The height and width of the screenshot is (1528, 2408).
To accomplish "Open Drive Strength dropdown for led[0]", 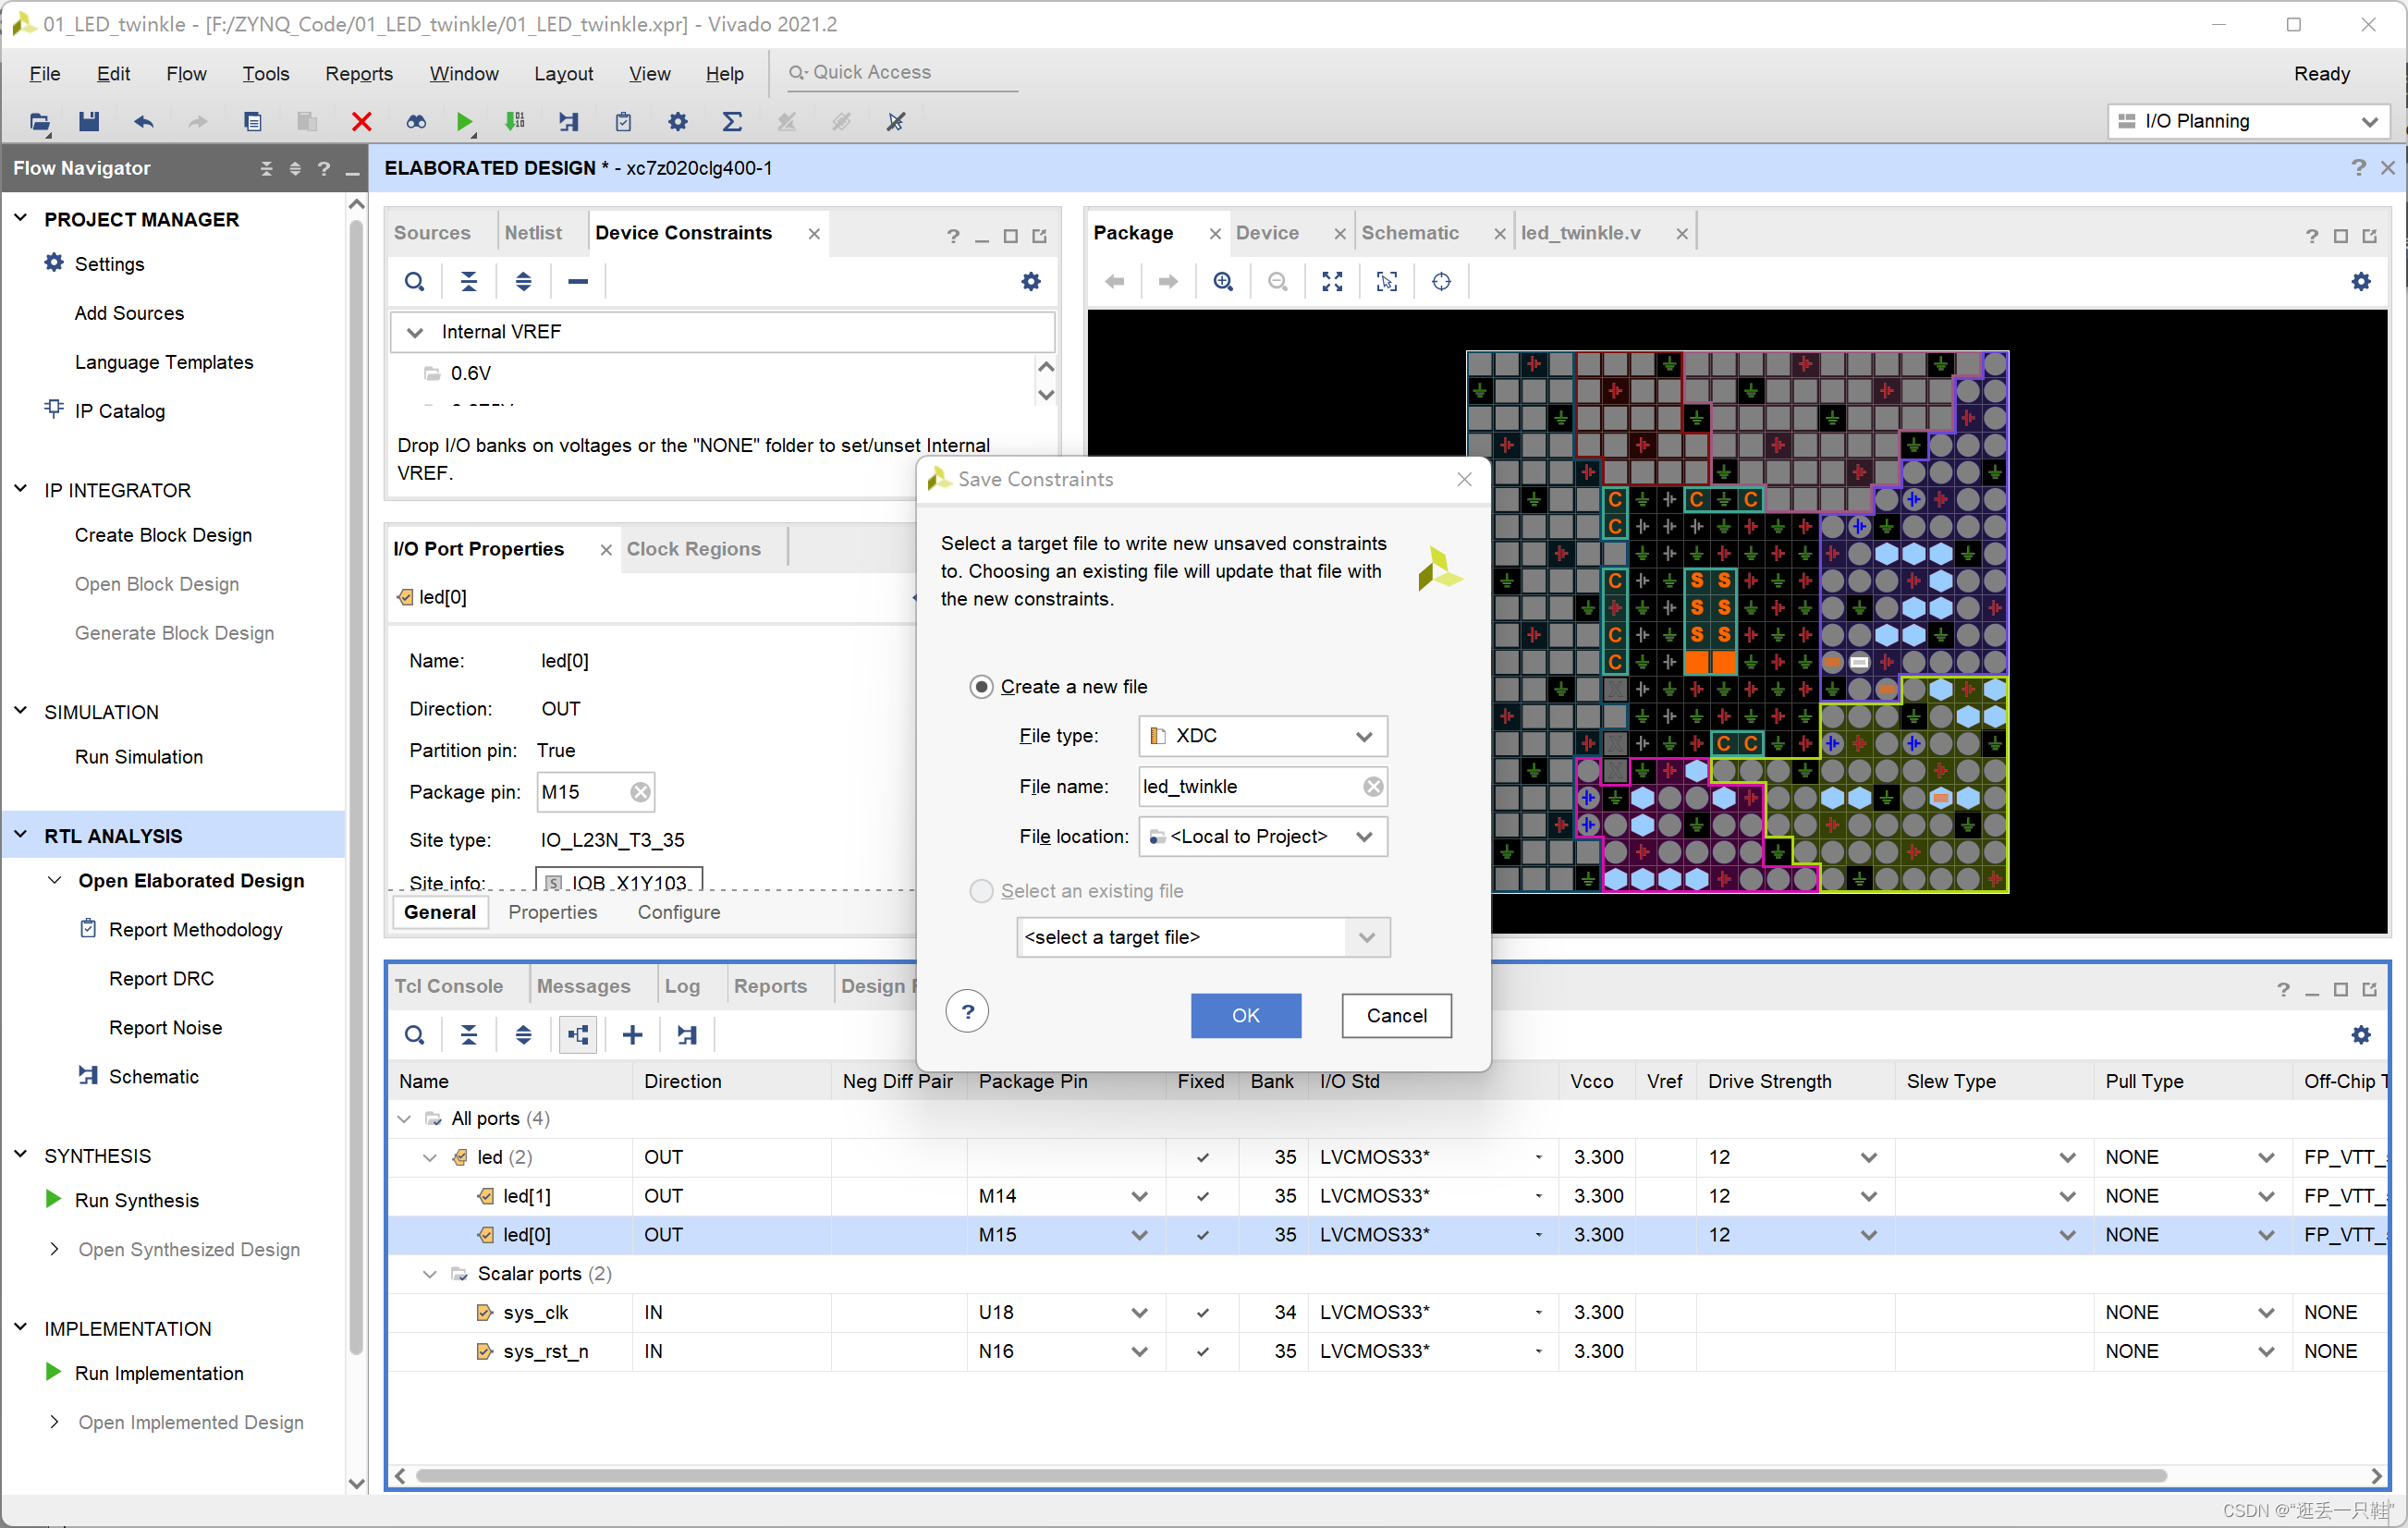I will tap(1869, 1236).
